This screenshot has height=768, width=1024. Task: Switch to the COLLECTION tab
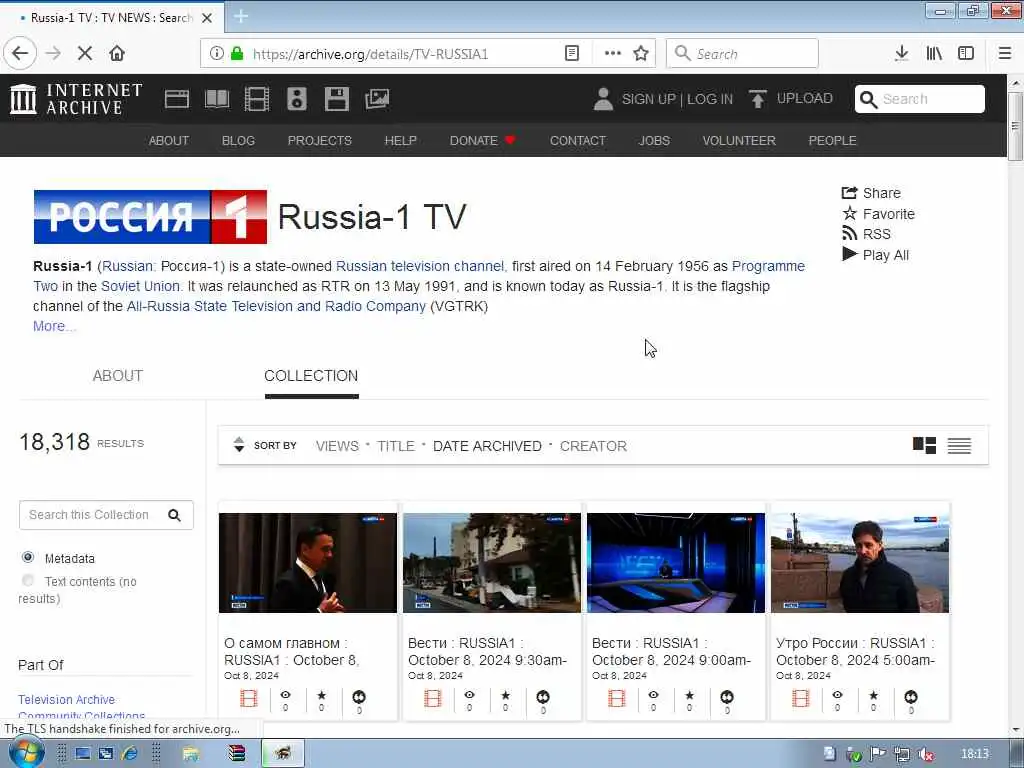[311, 376]
